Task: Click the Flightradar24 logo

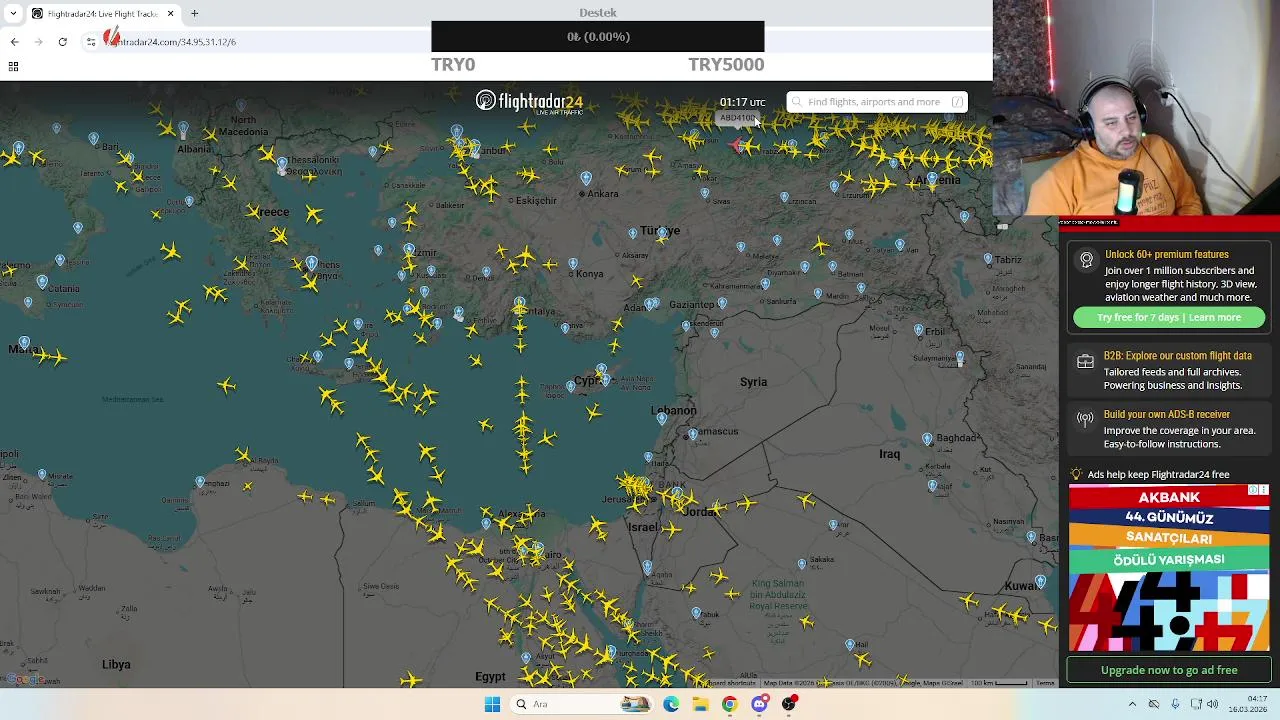Action: pyautogui.click(x=529, y=102)
